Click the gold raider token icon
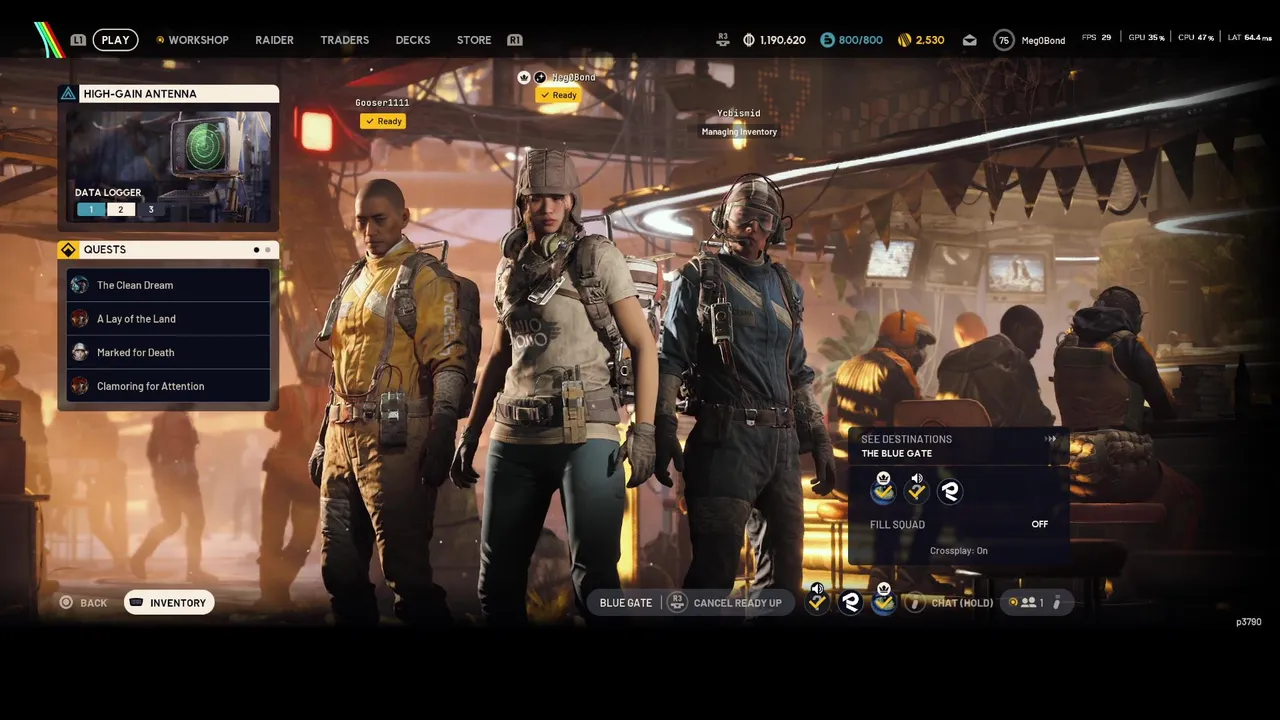The image size is (1280, 720). pos(904,40)
